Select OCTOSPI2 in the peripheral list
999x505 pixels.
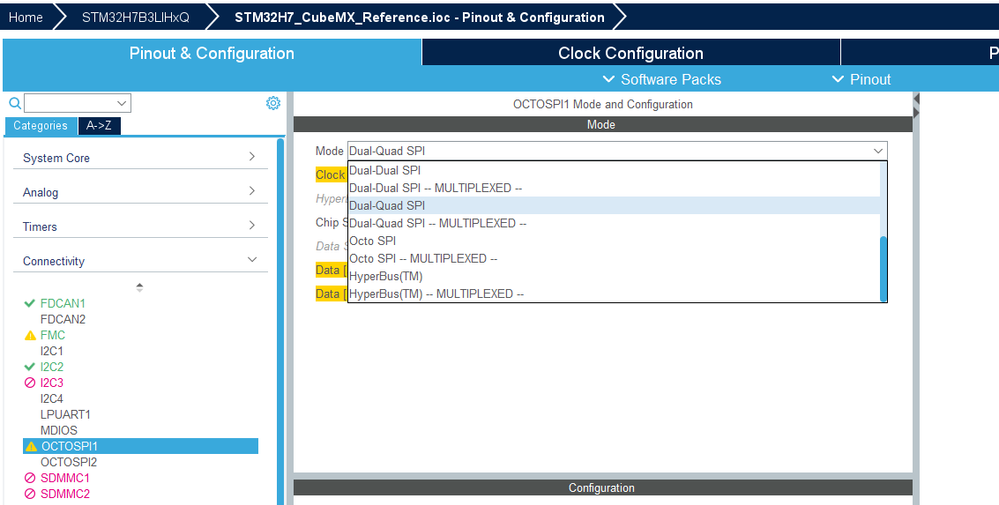(68, 462)
